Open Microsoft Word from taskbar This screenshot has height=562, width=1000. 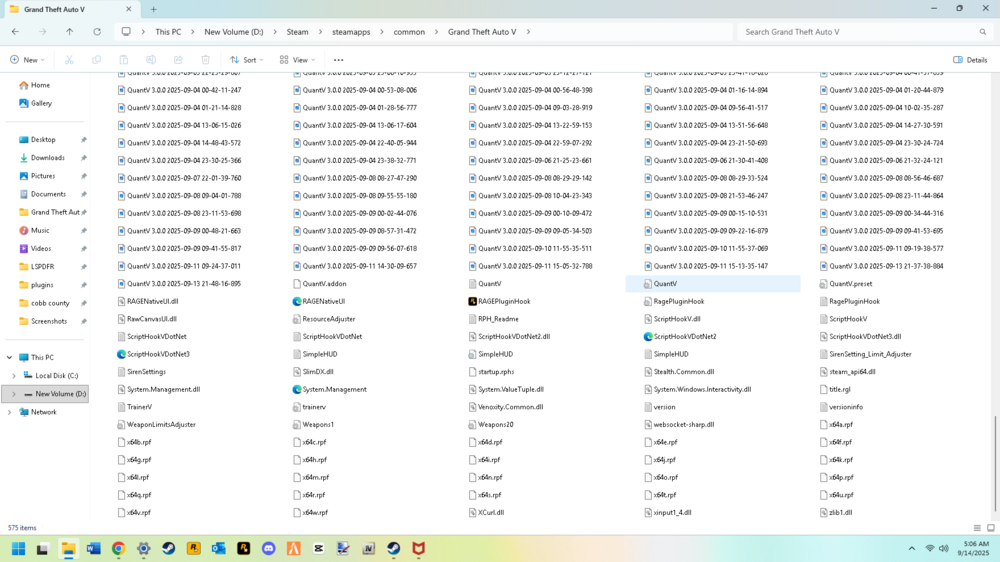point(94,549)
